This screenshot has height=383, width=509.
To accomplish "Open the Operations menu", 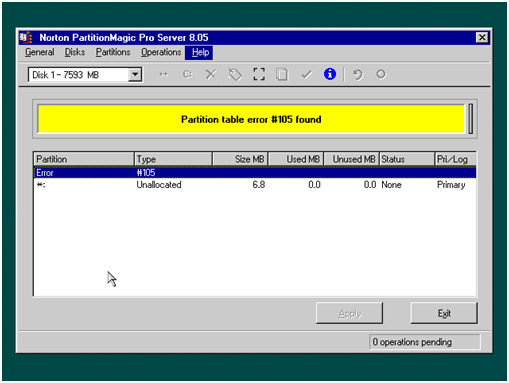I will [x=161, y=52].
